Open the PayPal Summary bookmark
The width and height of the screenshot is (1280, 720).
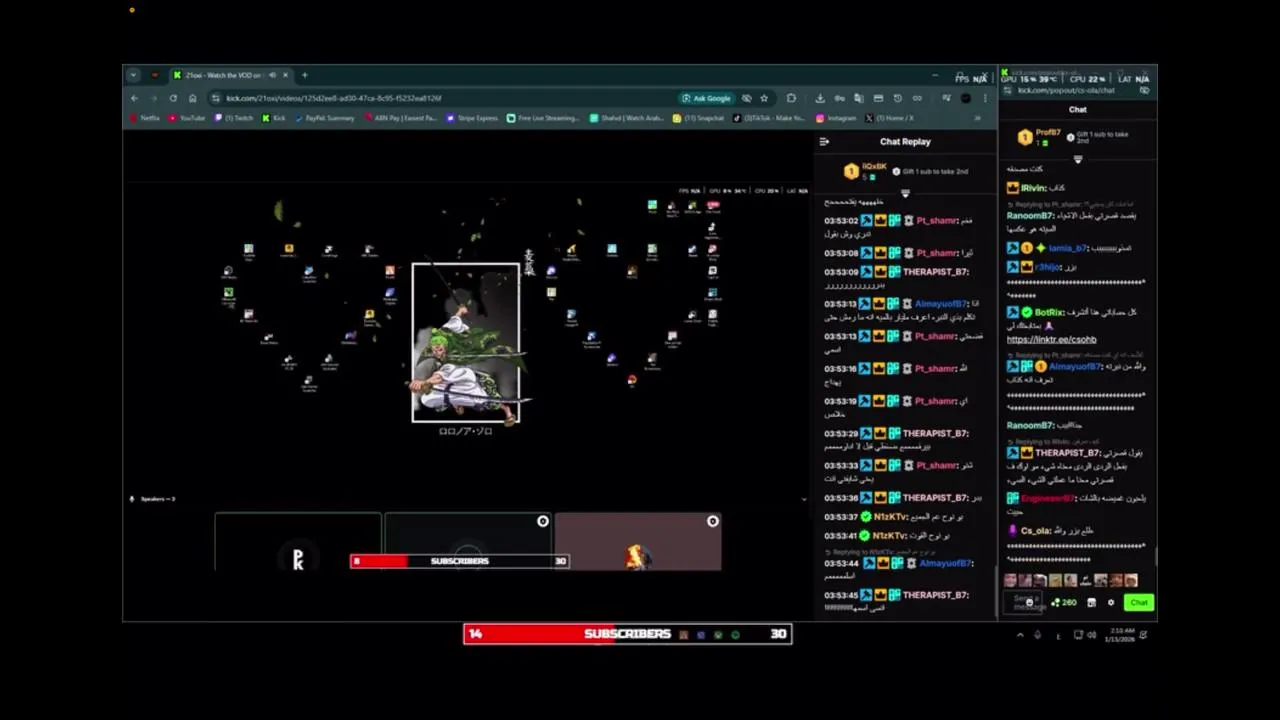coord(325,118)
